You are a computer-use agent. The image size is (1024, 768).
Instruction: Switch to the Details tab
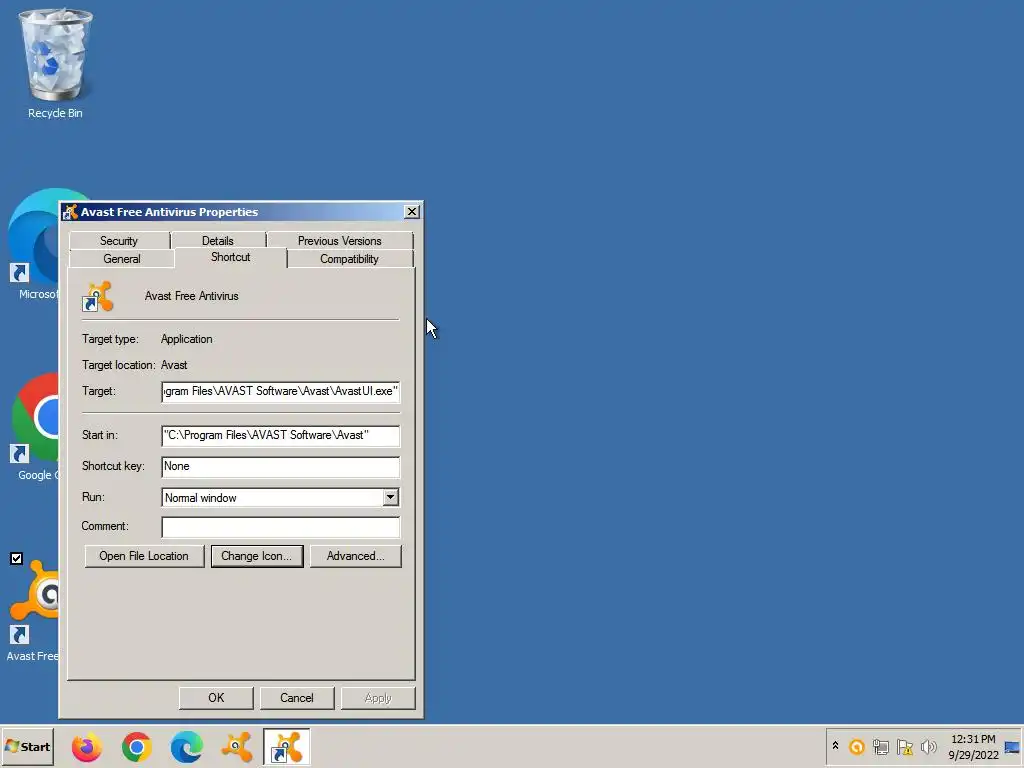pos(217,241)
